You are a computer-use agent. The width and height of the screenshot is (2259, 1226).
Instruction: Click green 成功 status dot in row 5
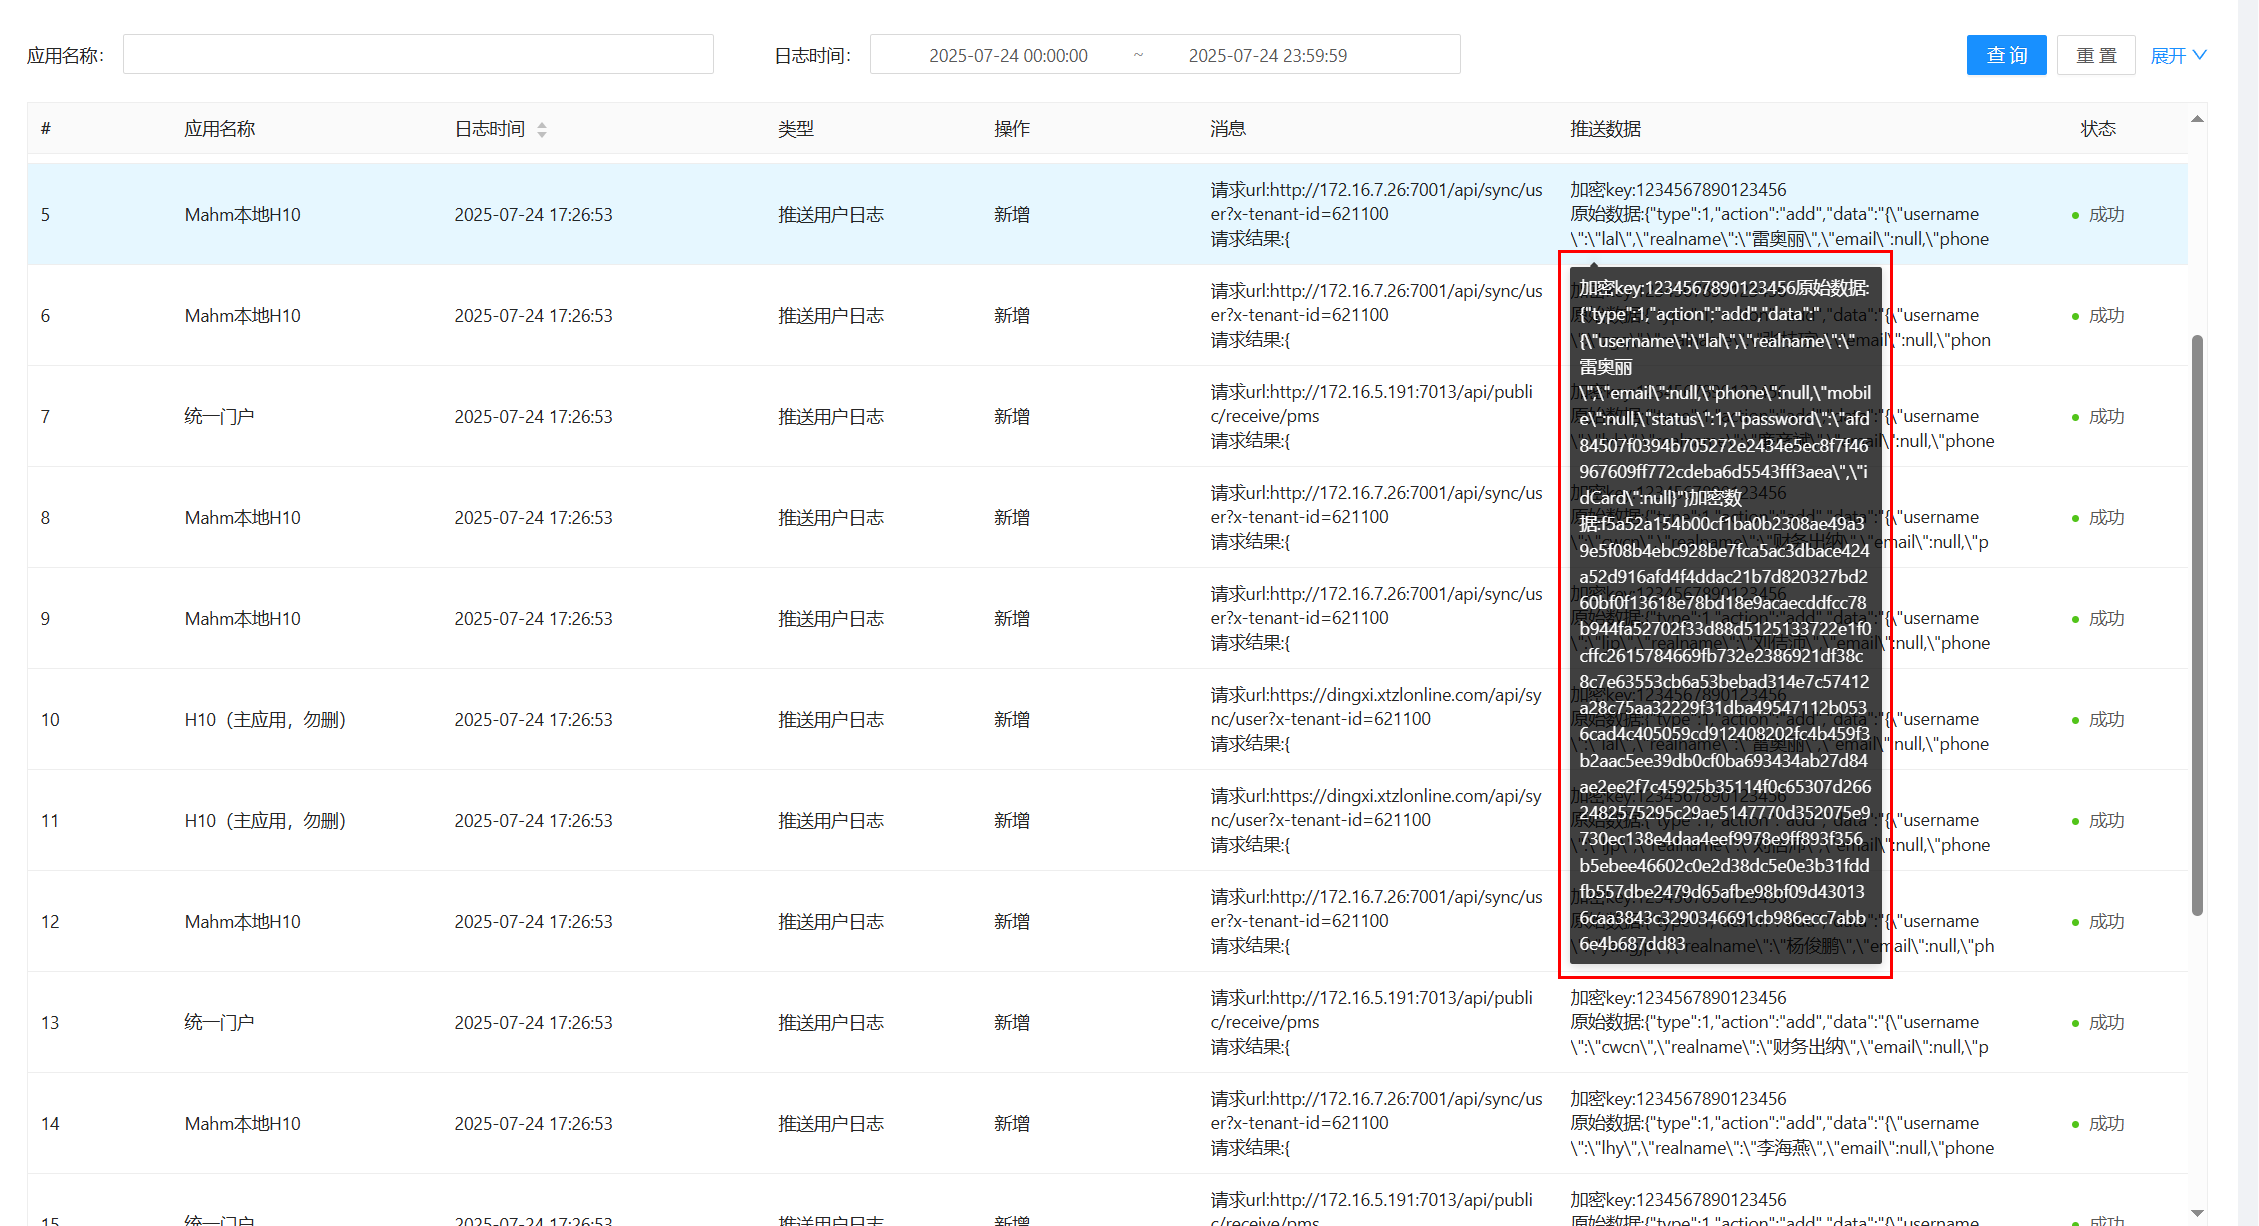click(2075, 215)
